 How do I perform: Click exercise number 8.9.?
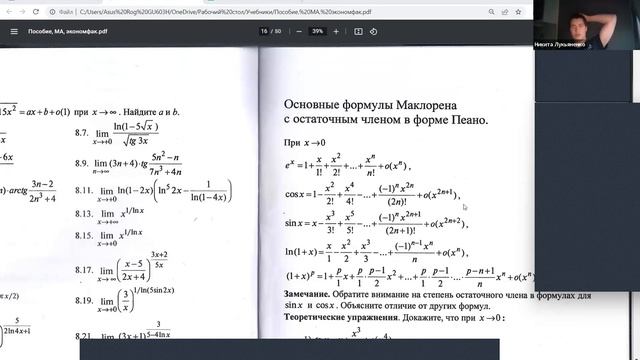(x=82, y=163)
